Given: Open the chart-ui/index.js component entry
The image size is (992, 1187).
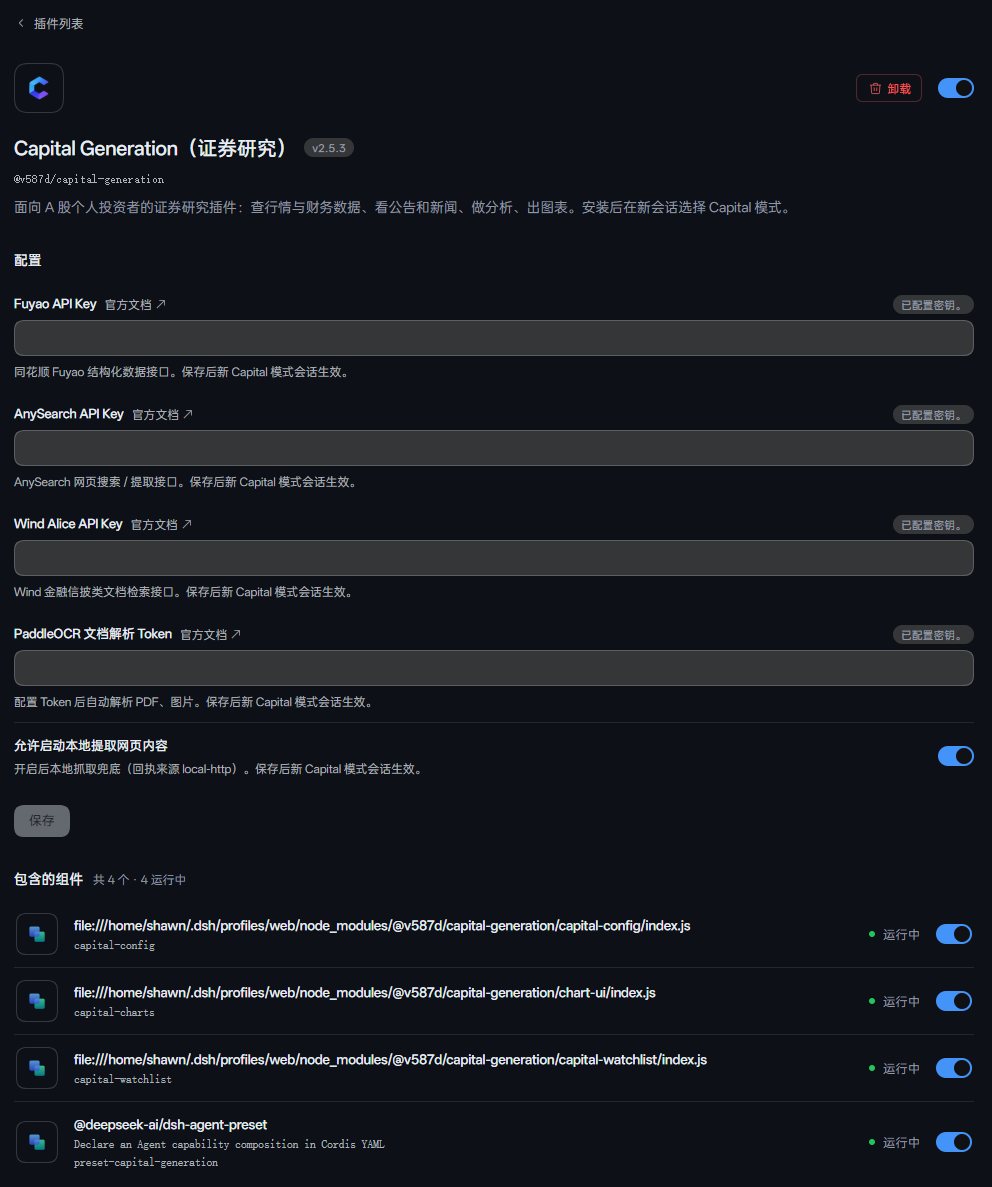Looking at the screenshot, I should point(364,992).
